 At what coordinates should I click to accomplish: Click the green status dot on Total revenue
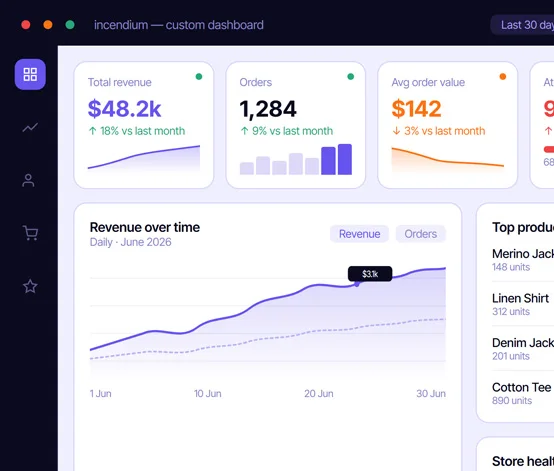click(x=199, y=76)
